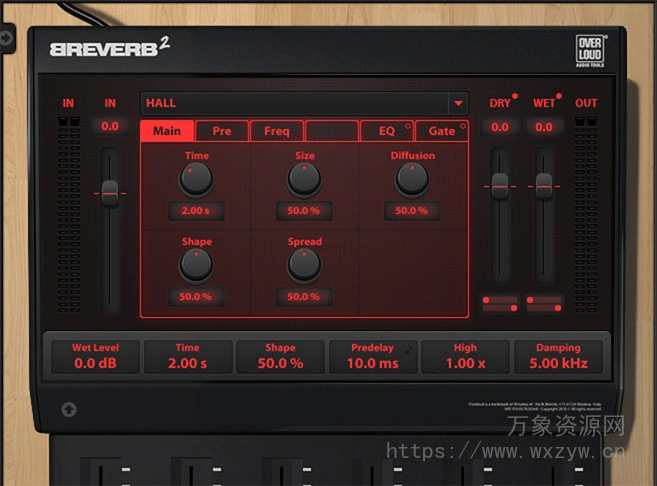Select the bottom Time 2.00 s quick control
Screen dimensions: 657x486
point(188,357)
